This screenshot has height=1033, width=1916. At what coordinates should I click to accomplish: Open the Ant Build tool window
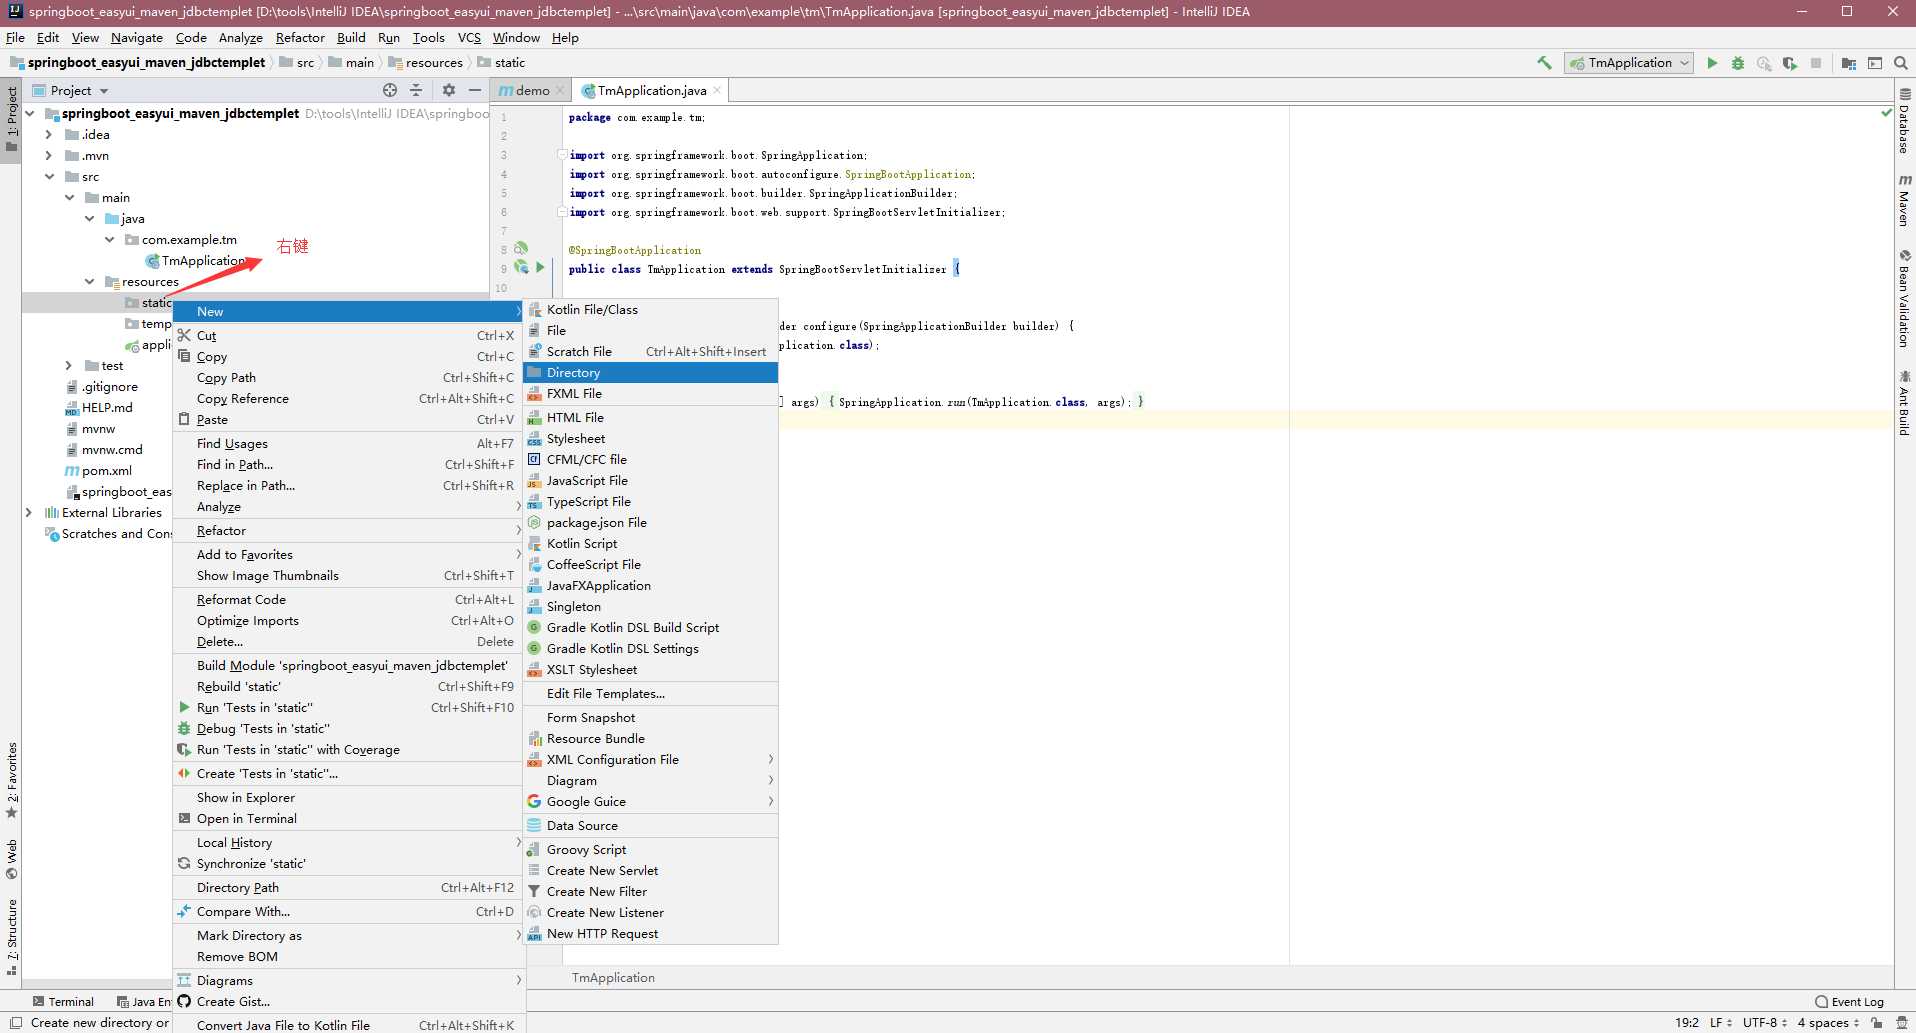pos(1905,403)
